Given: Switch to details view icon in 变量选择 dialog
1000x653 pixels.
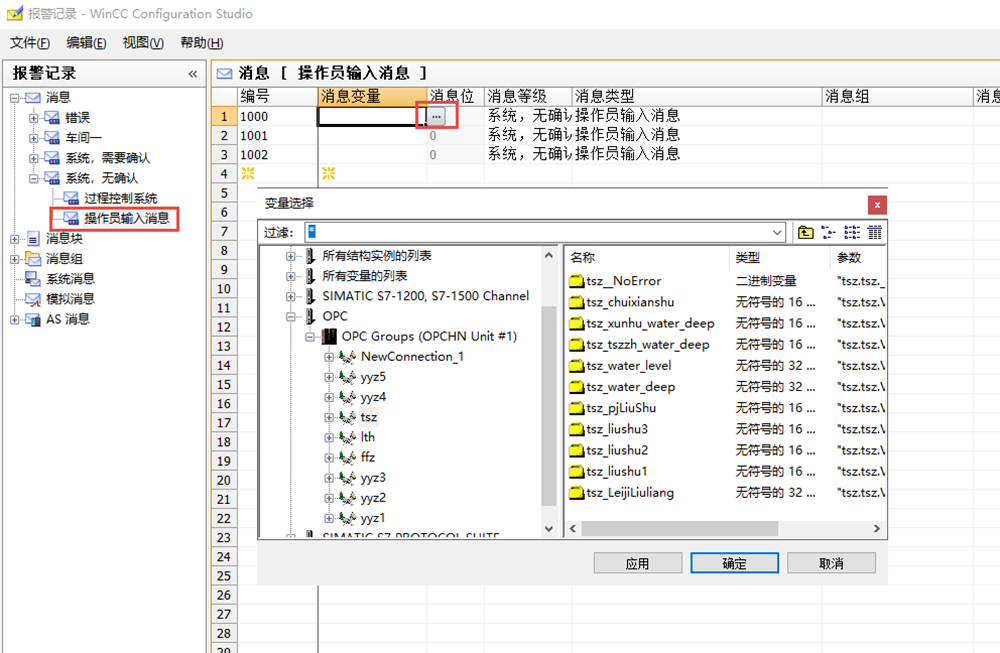Looking at the screenshot, I should 875,232.
